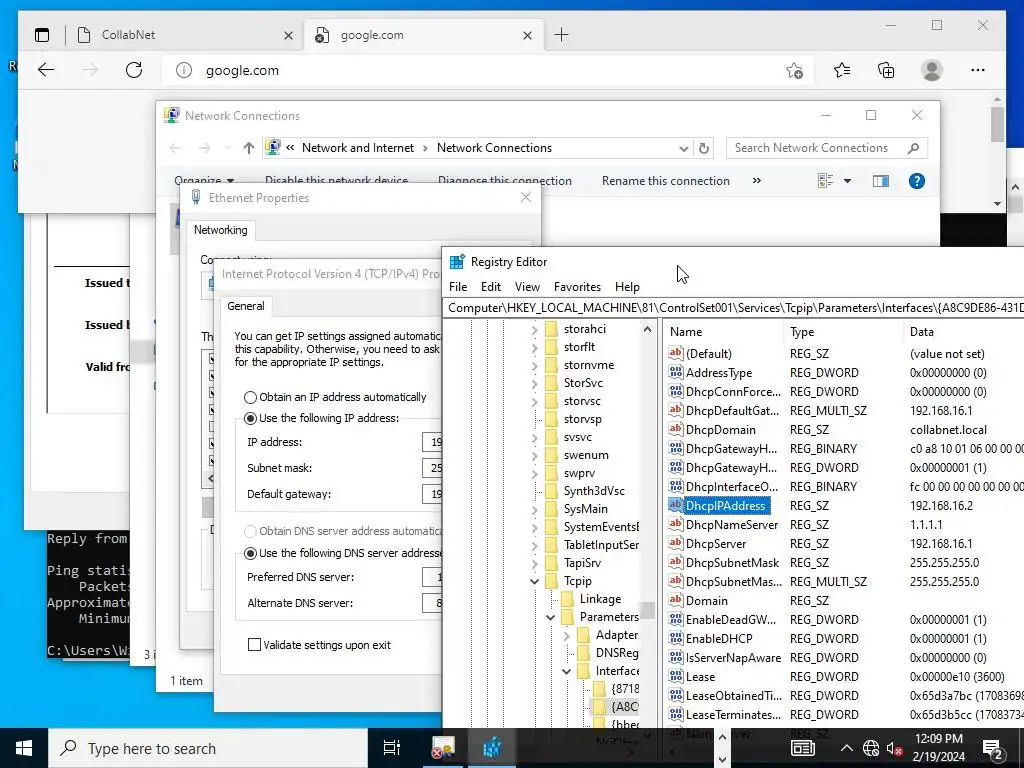This screenshot has height=768, width=1024.
Task: Click the browser back arrow icon
Action: [46, 70]
